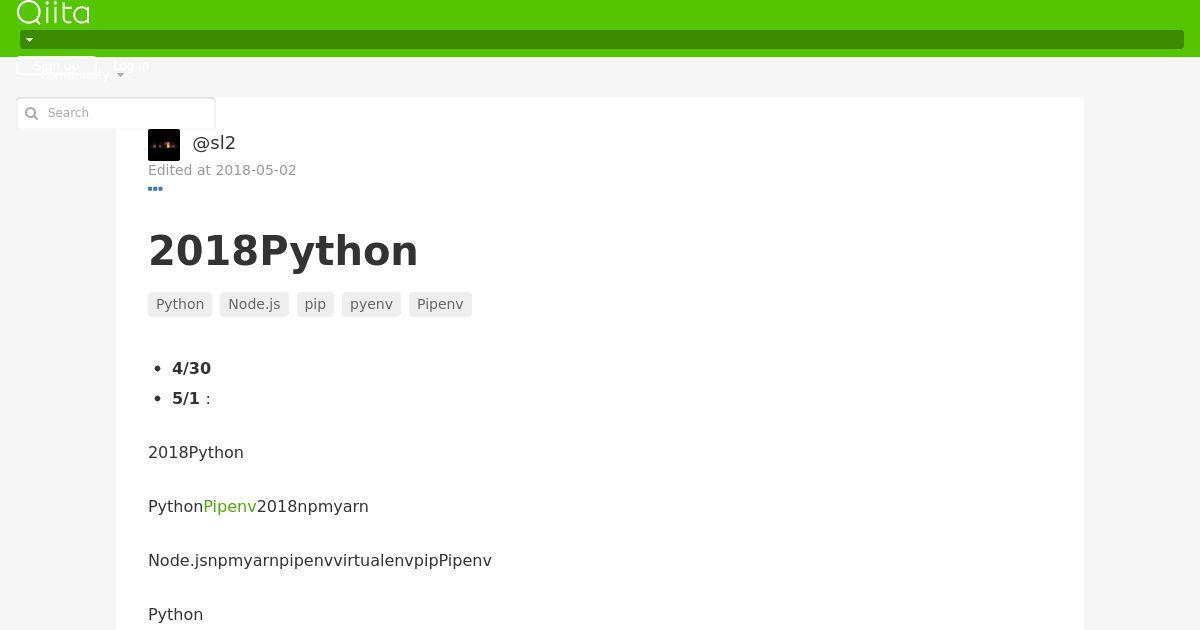
Task: Open the three-dots menu under author
Action: 155,188
